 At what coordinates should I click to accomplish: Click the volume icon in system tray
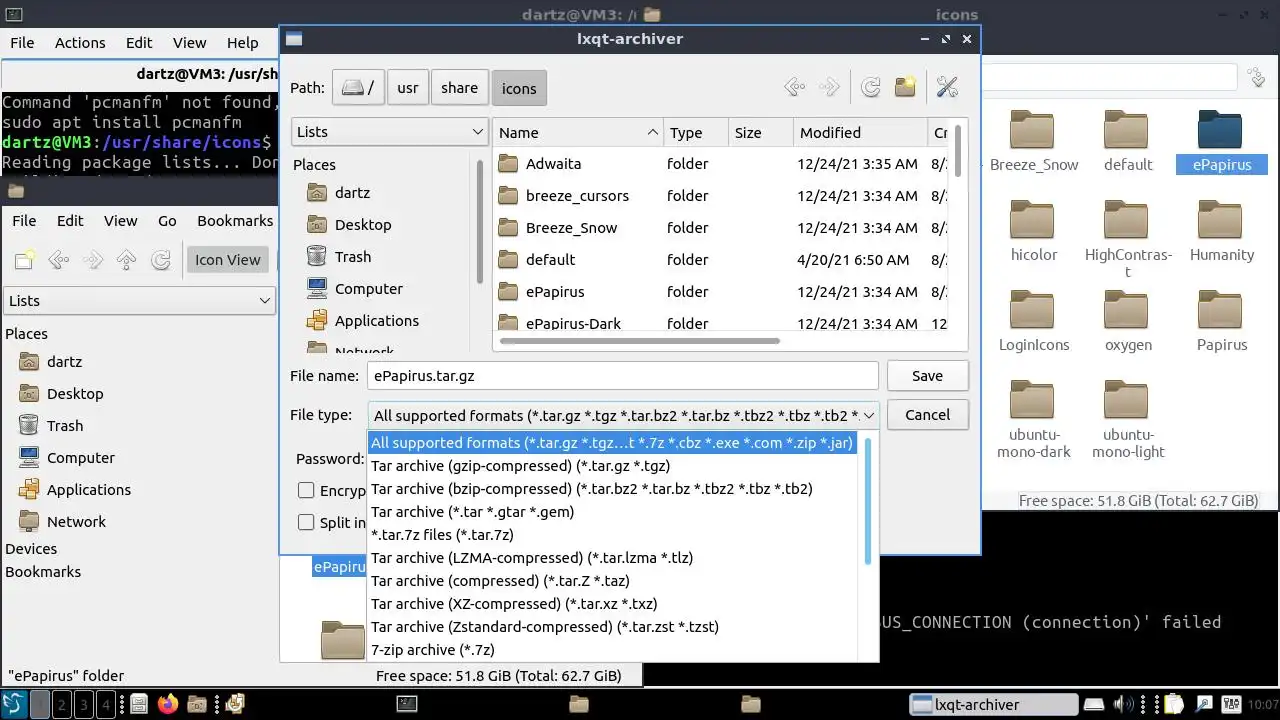pyautogui.click(x=1125, y=704)
